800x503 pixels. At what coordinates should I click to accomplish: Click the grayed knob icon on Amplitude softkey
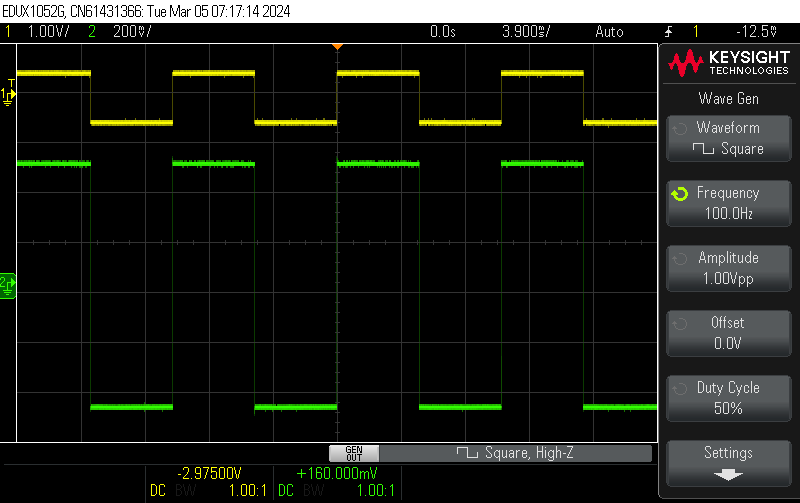680,259
